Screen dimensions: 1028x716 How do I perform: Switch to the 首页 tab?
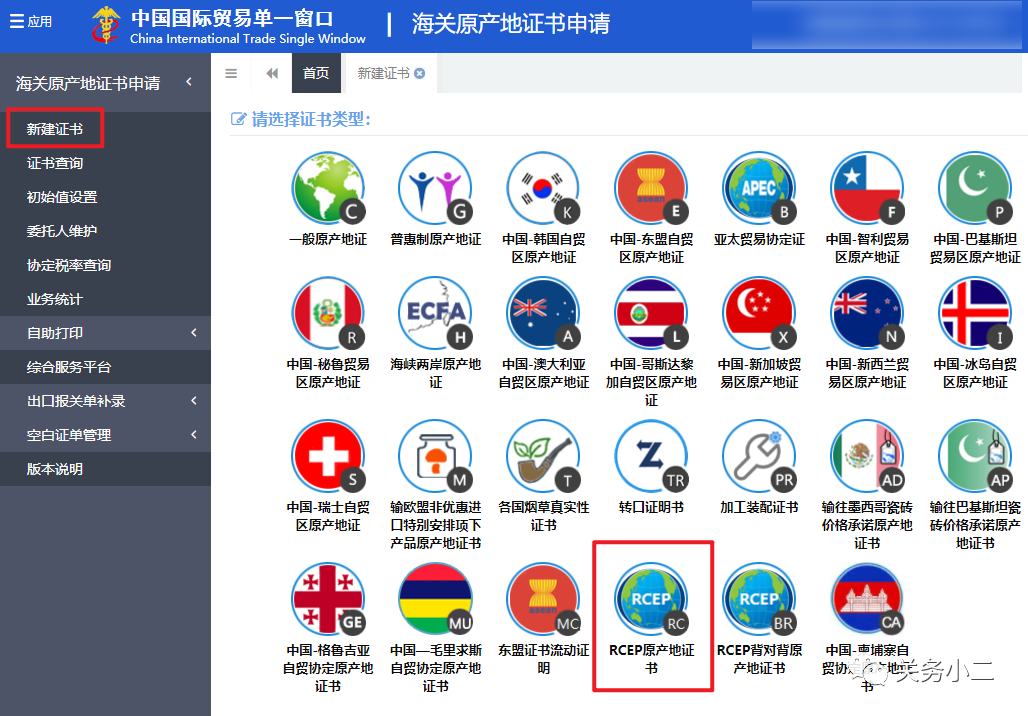pos(316,72)
